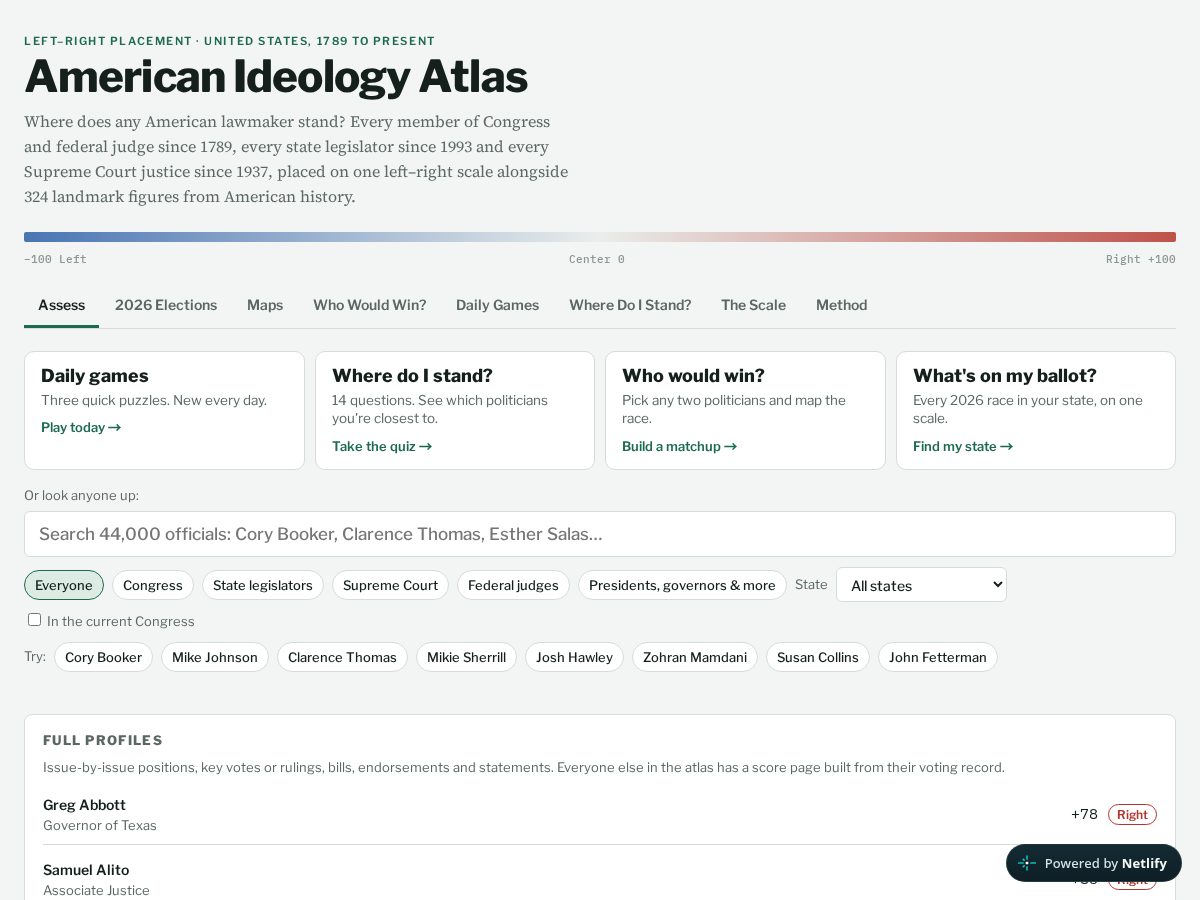The height and width of the screenshot is (900, 1200).
Task: Open the All states dropdown
Action: coord(921,585)
